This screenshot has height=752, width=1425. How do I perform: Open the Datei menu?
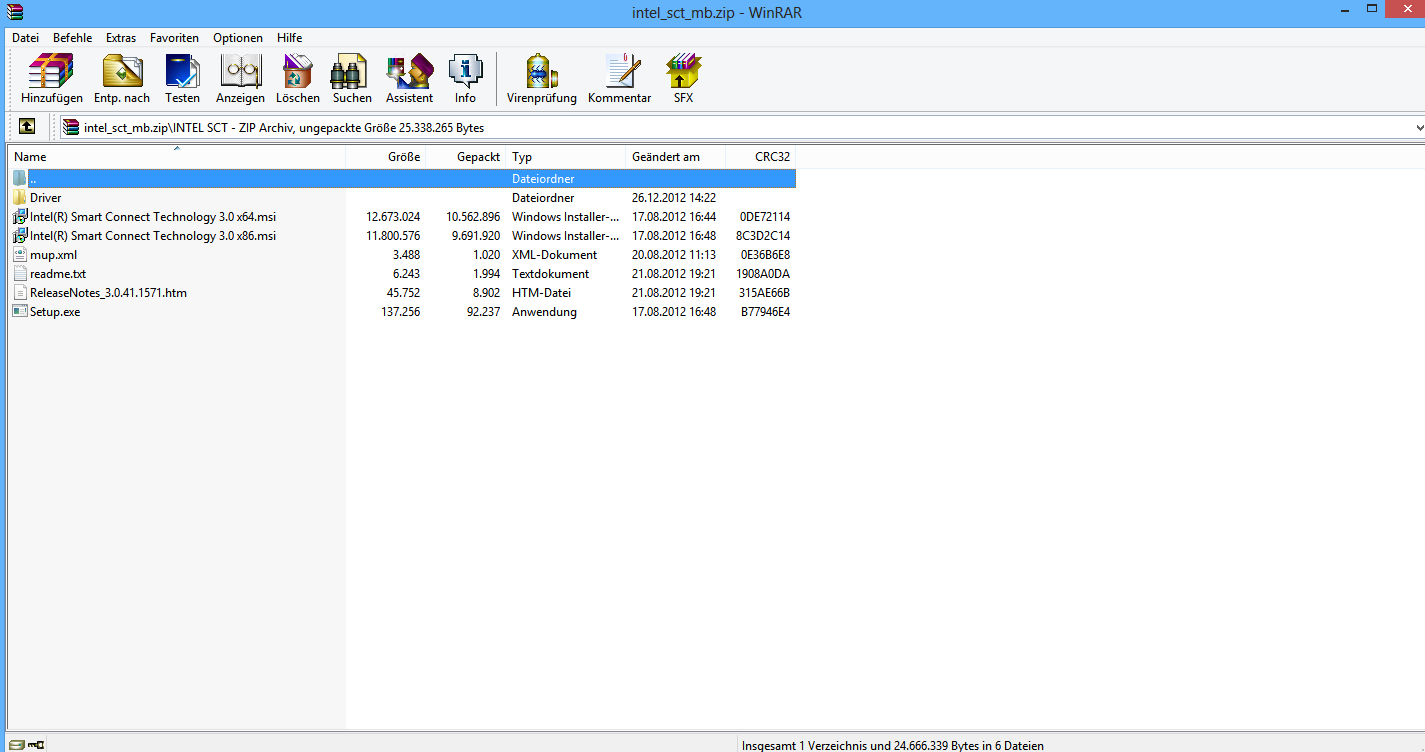tap(25, 38)
